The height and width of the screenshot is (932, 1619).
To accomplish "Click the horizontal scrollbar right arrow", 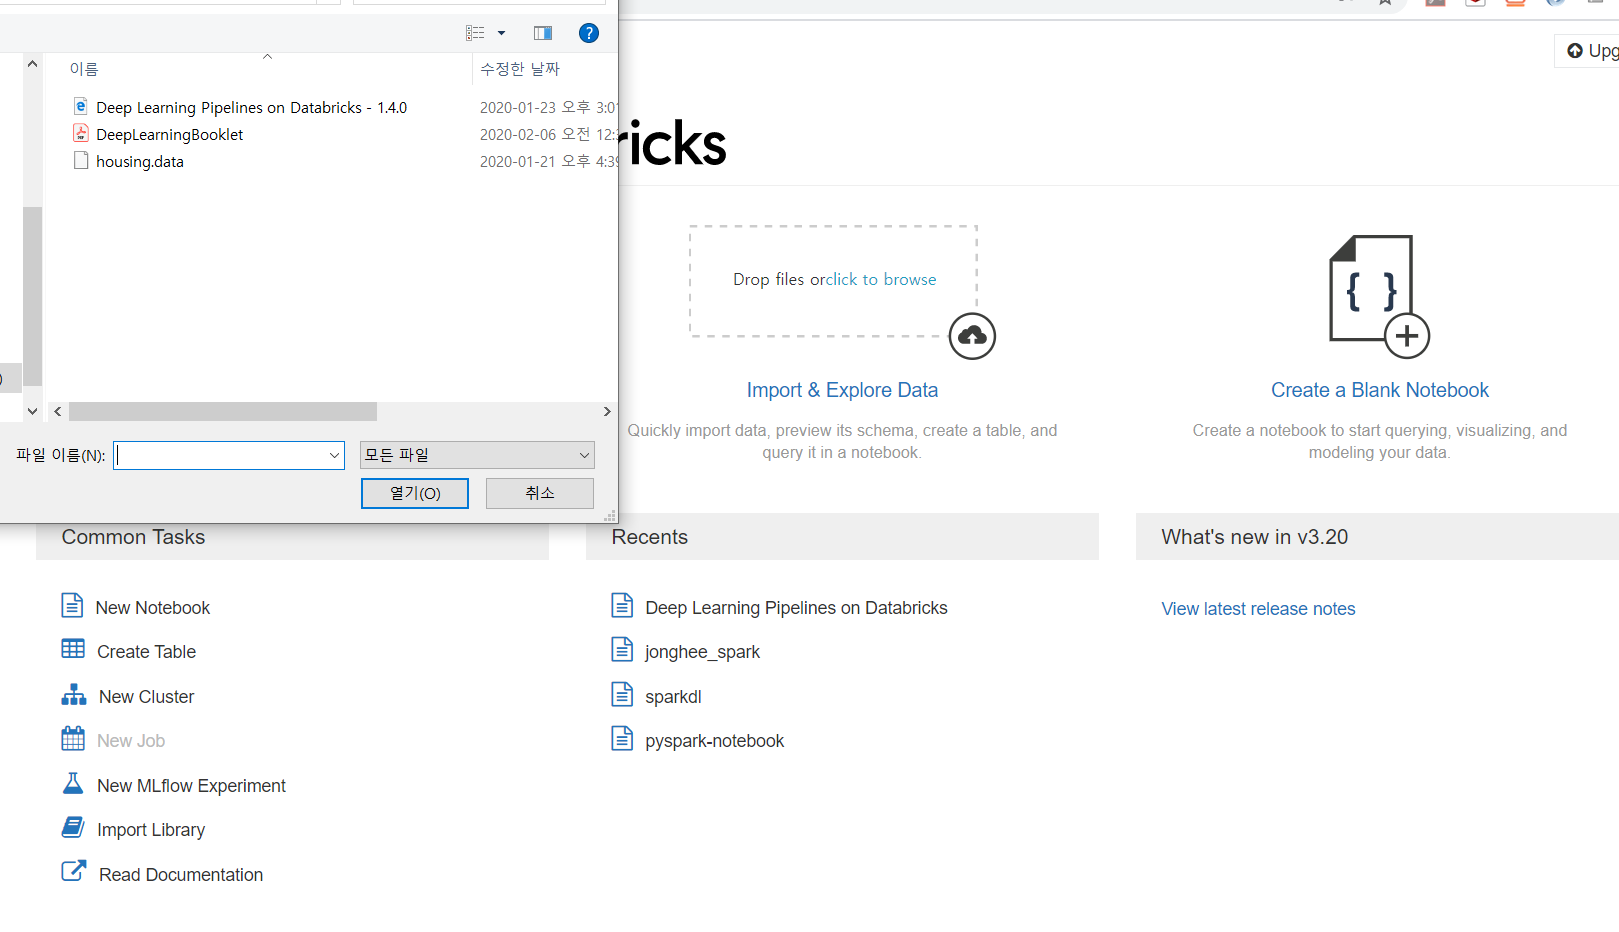I will [607, 411].
